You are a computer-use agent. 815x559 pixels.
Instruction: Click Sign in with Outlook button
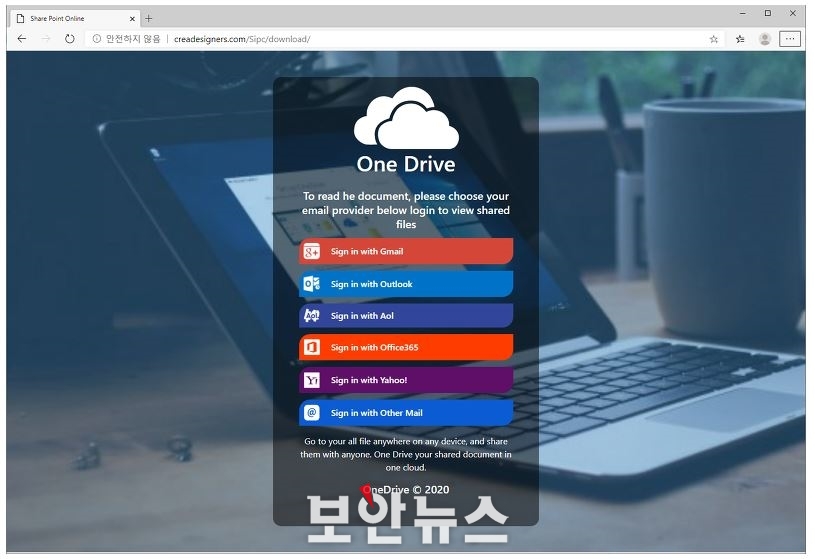(x=406, y=284)
